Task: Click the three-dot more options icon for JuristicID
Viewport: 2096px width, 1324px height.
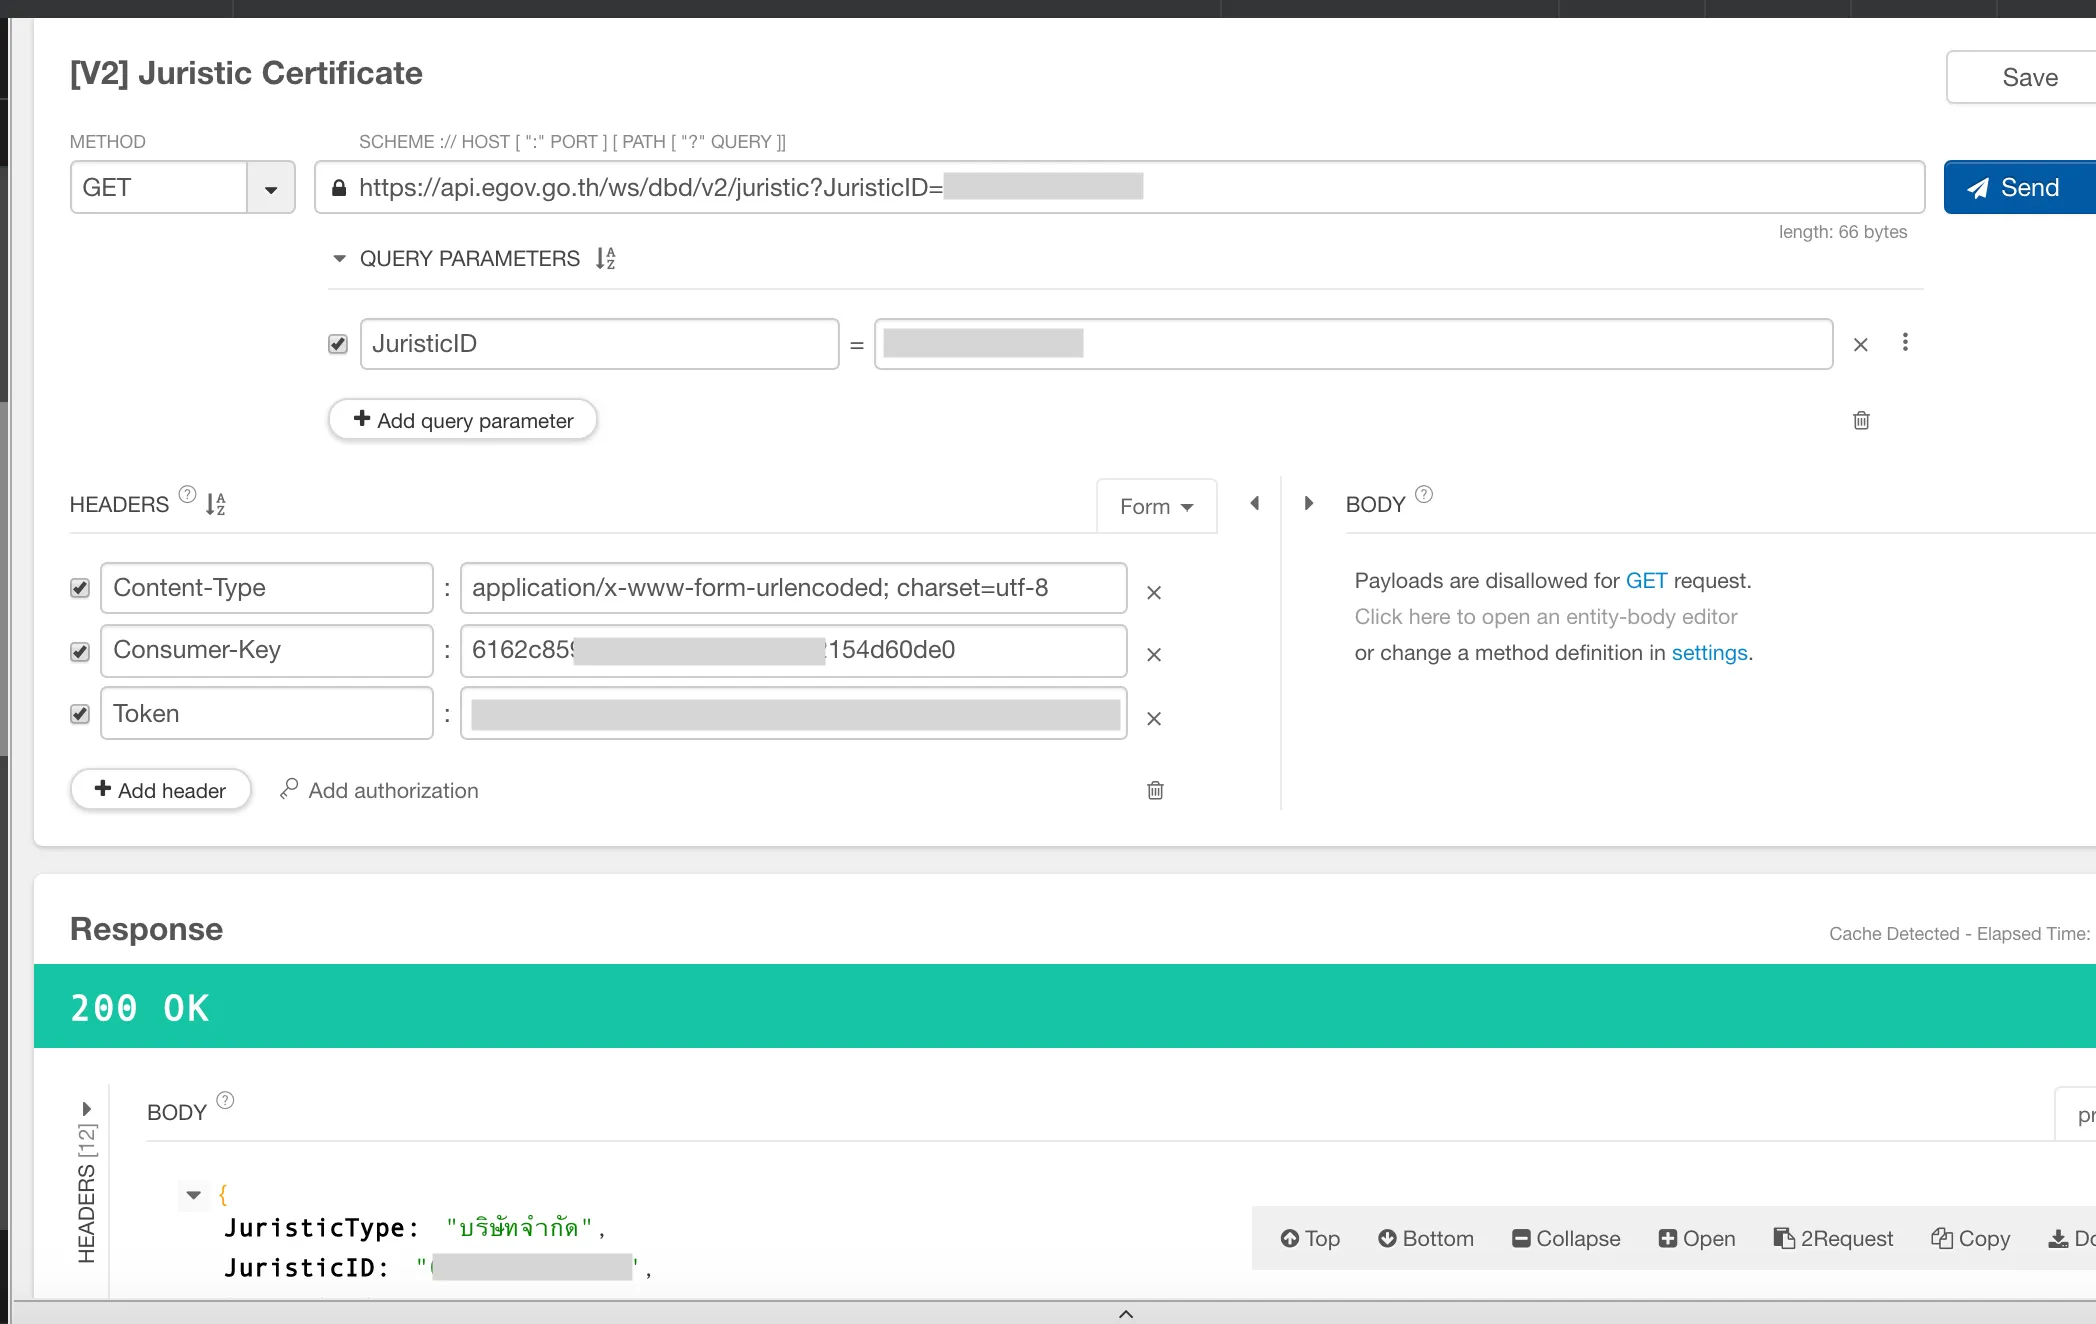Action: click(1905, 343)
